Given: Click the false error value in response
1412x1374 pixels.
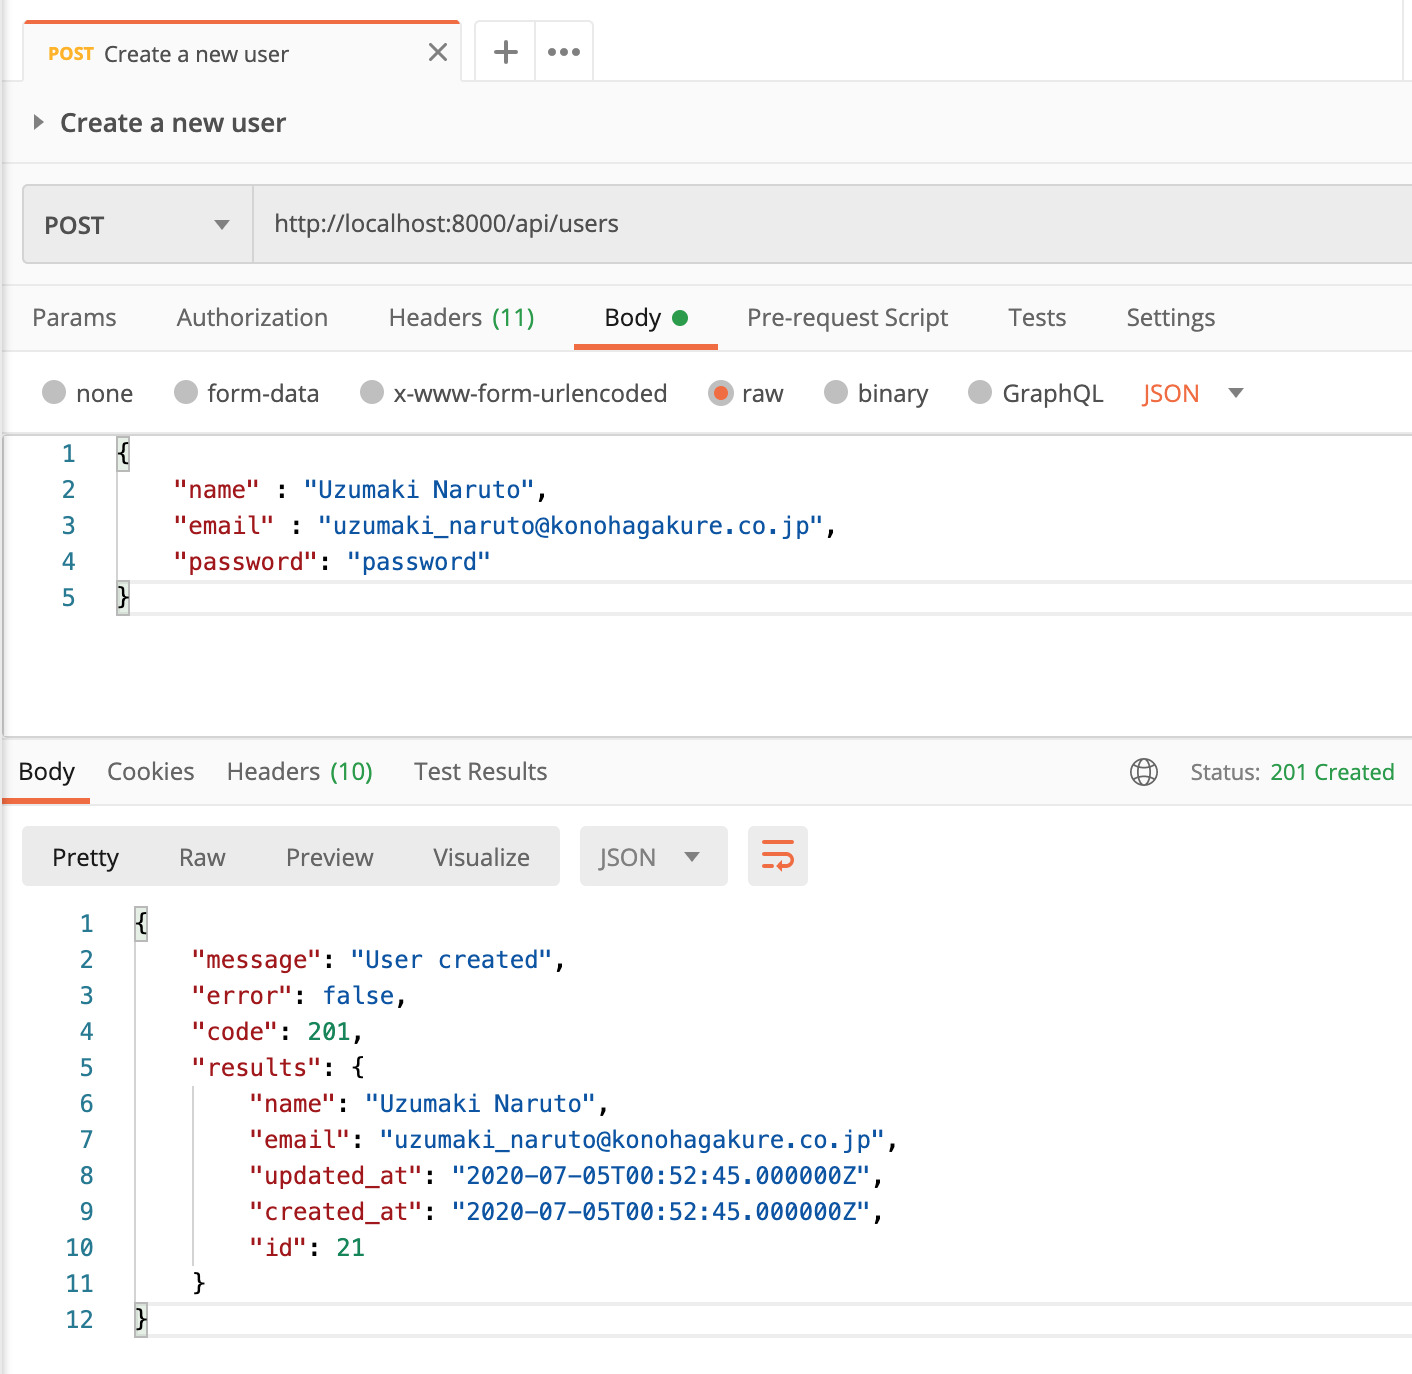Looking at the screenshot, I should [x=358, y=996].
